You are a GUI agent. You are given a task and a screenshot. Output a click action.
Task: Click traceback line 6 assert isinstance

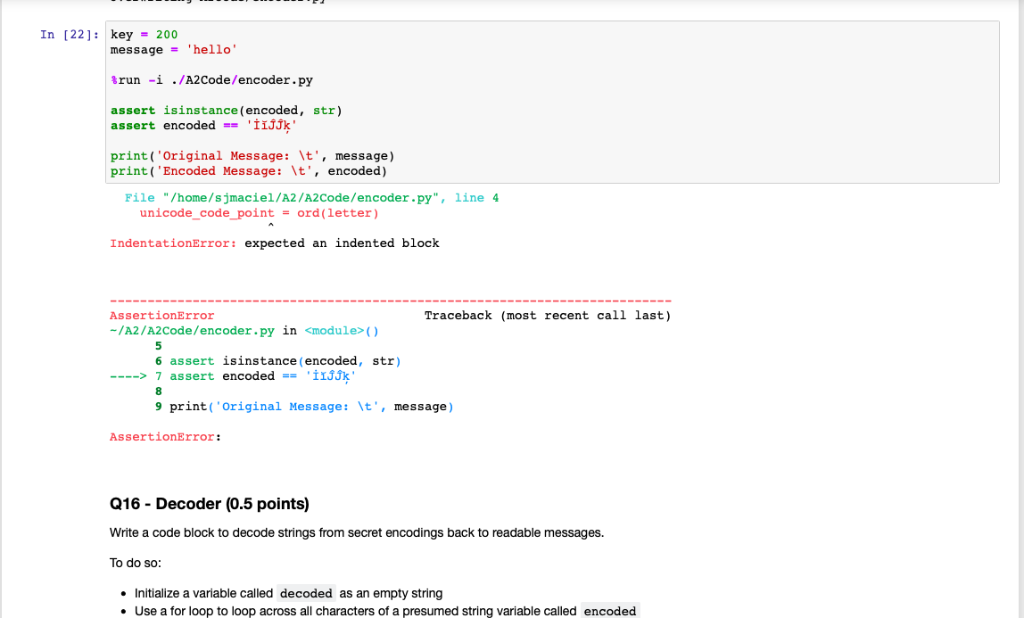point(278,361)
